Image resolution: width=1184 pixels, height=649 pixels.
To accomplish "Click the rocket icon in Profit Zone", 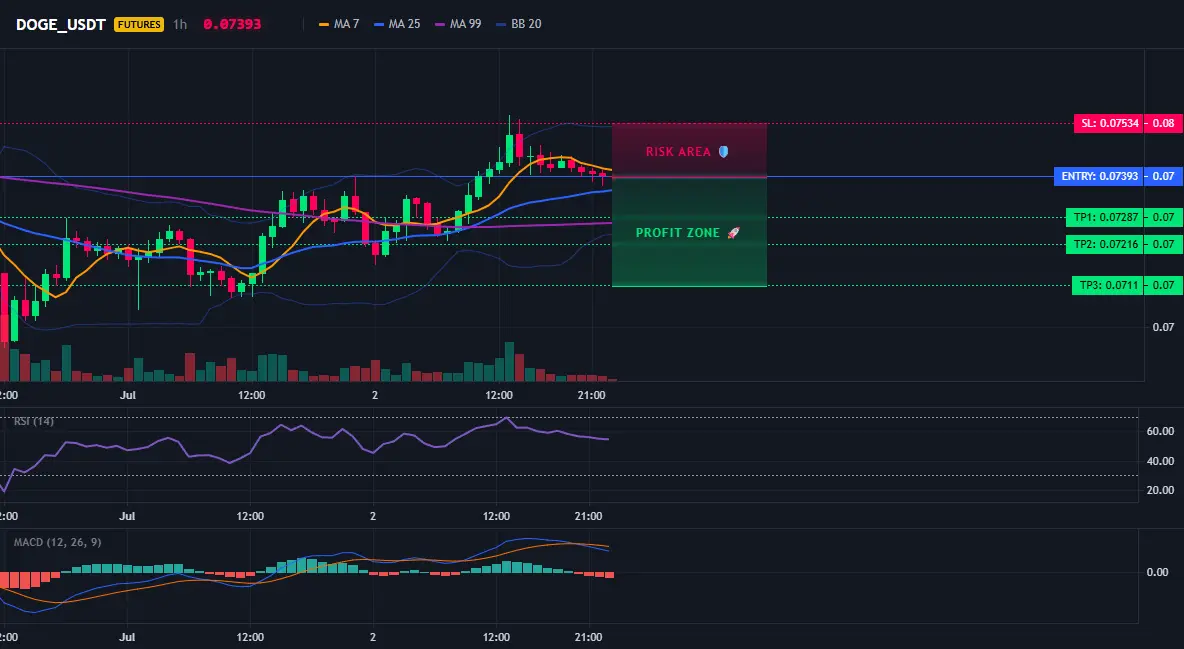I will pos(733,233).
